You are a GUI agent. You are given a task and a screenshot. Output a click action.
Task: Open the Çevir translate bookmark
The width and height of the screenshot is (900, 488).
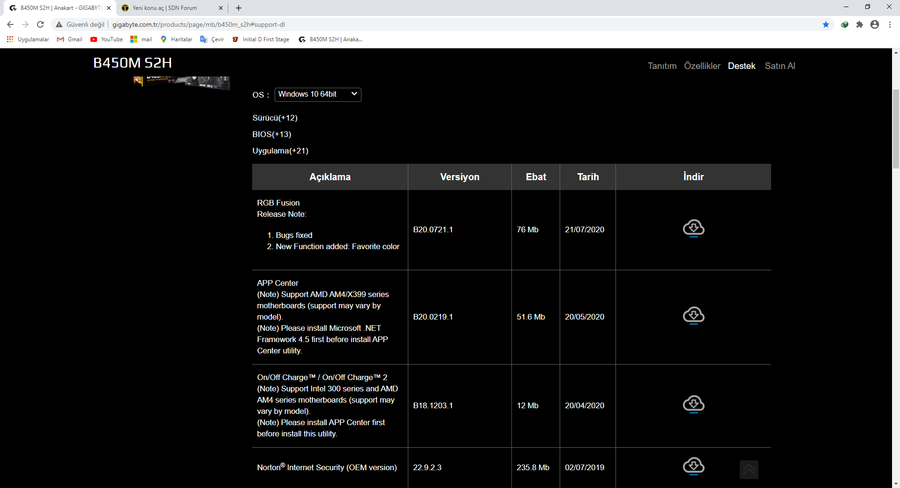point(212,39)
